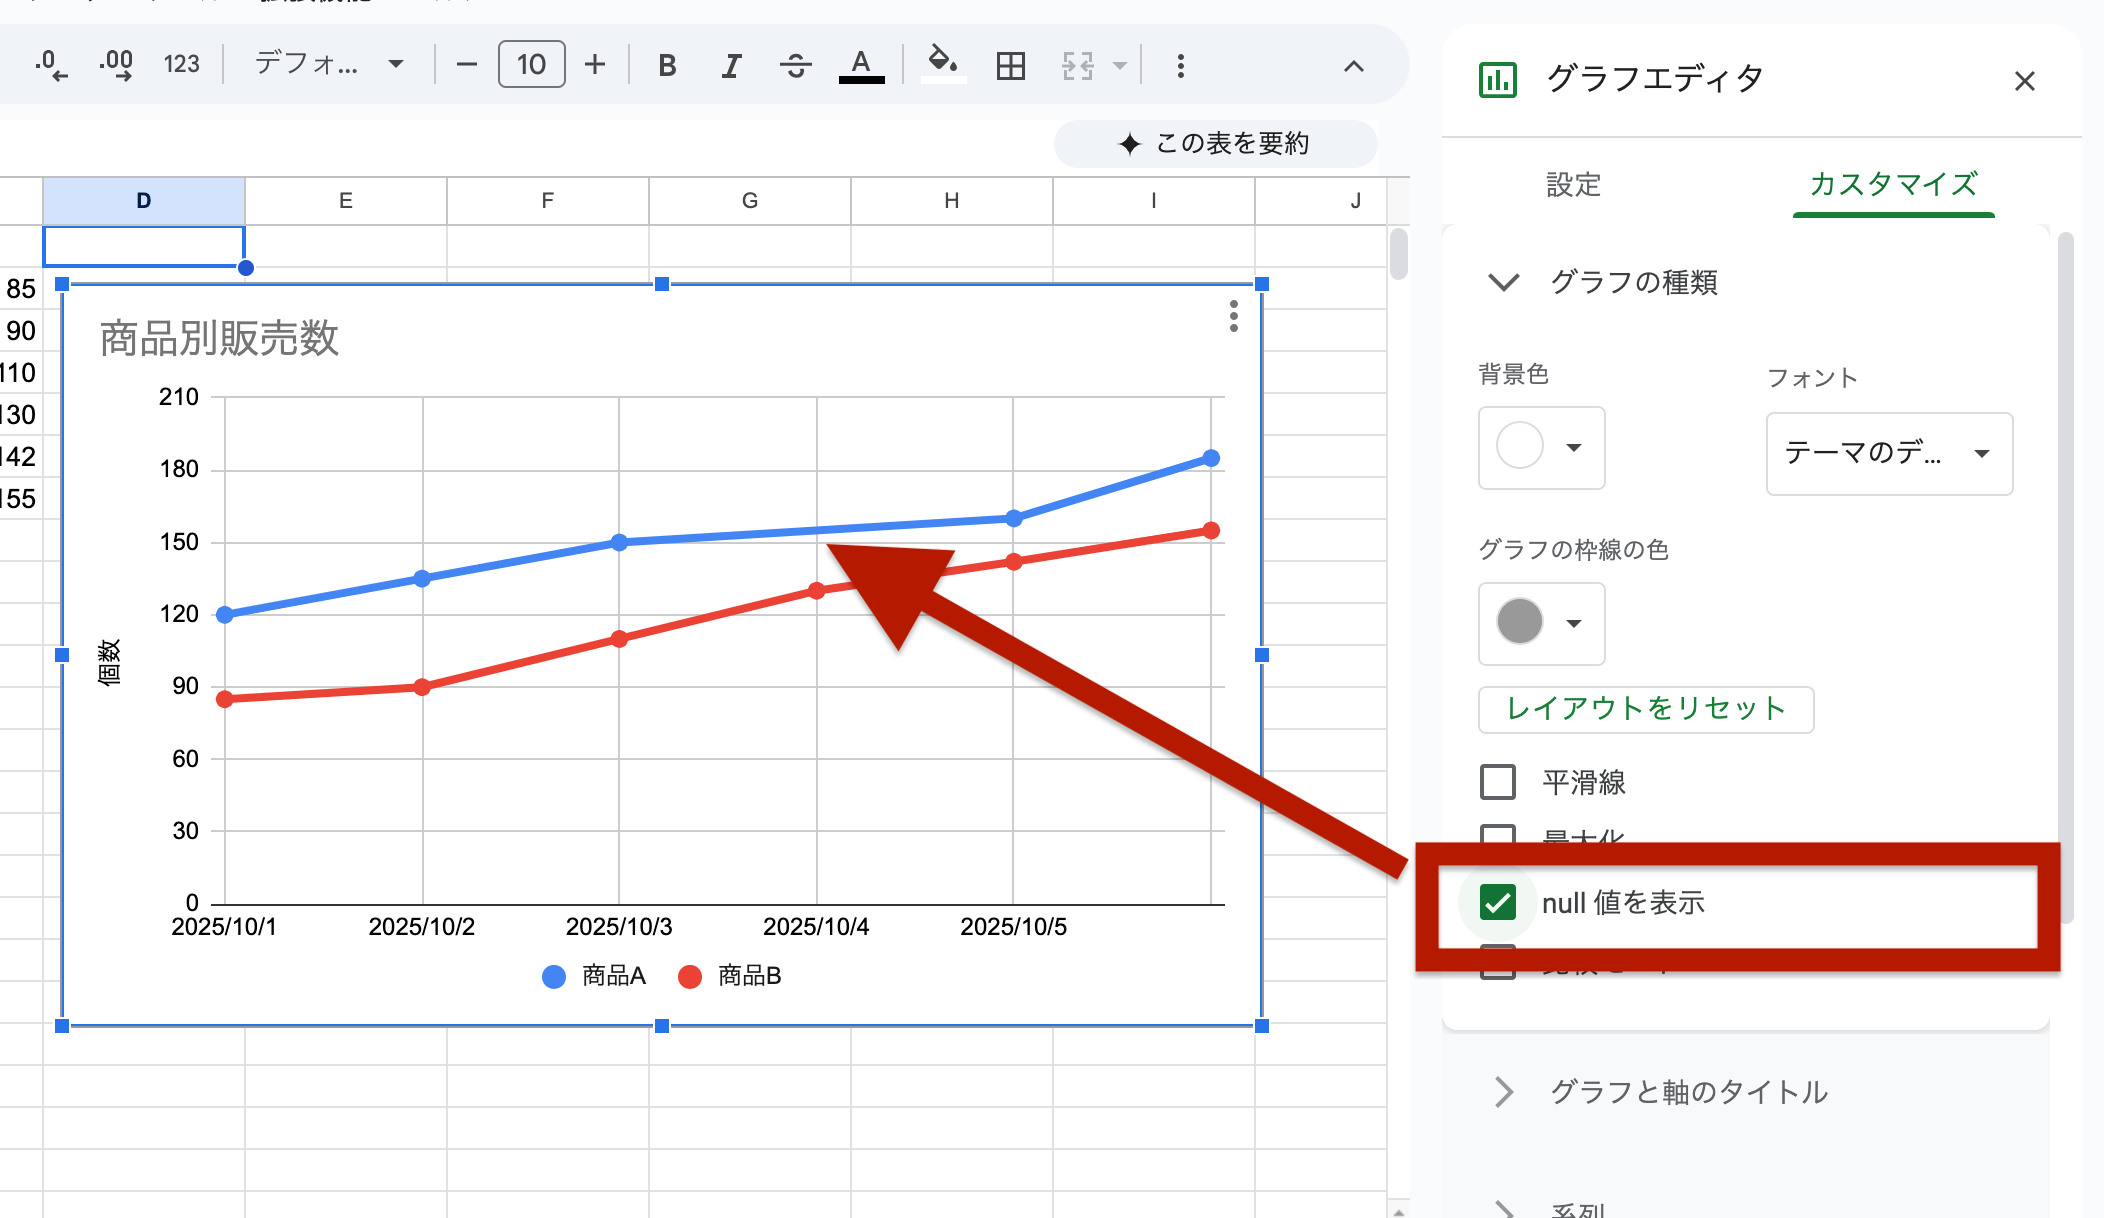Disable the null 値を表示 checkbox
Screen dimensions: 2104x1218
point(1497,902)
